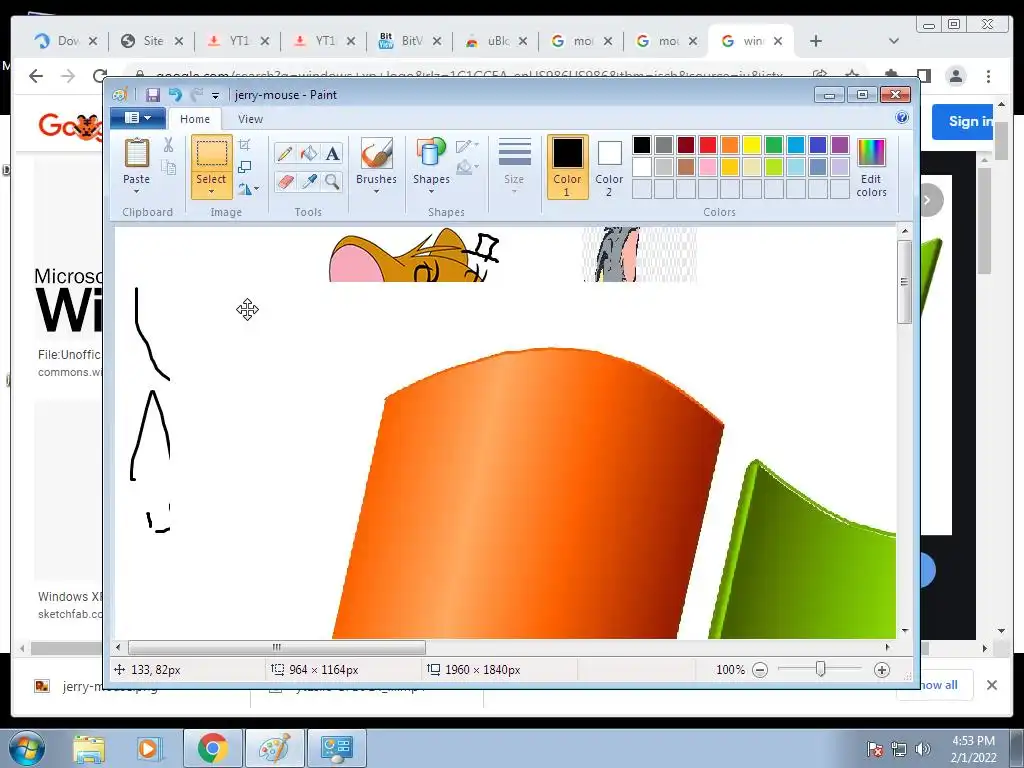This screenshot has height=768, width=1024.
Task: Open a new Chrome tab
Action: 816,41
